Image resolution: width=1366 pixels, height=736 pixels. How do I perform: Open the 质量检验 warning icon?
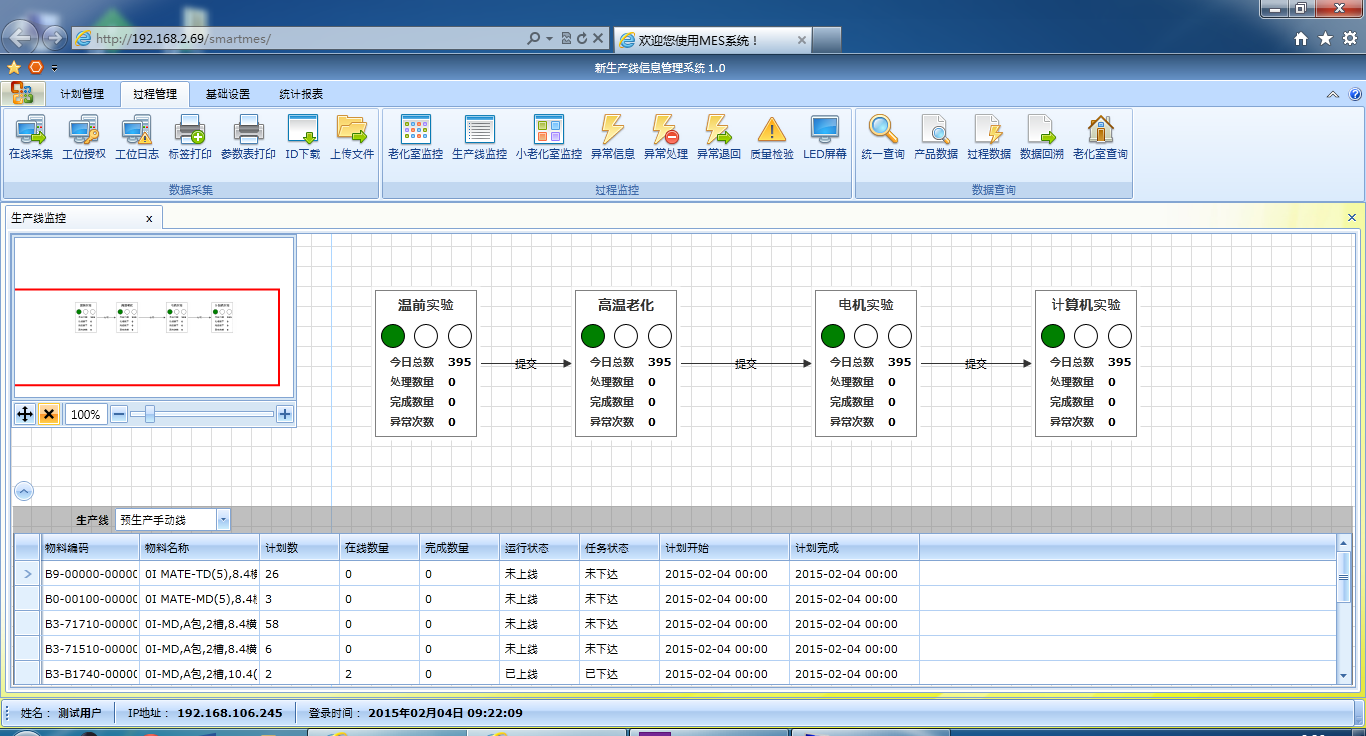point(771,137)
